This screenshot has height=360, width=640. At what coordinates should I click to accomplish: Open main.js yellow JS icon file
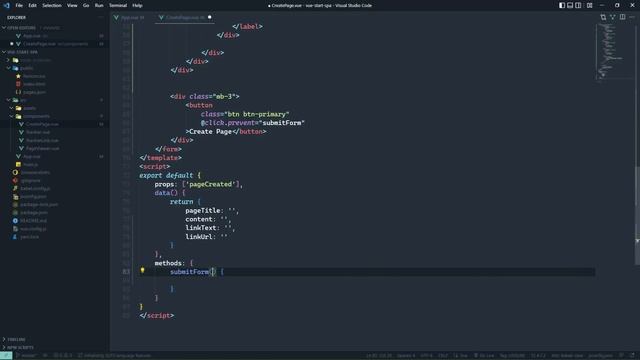(18, 164)
